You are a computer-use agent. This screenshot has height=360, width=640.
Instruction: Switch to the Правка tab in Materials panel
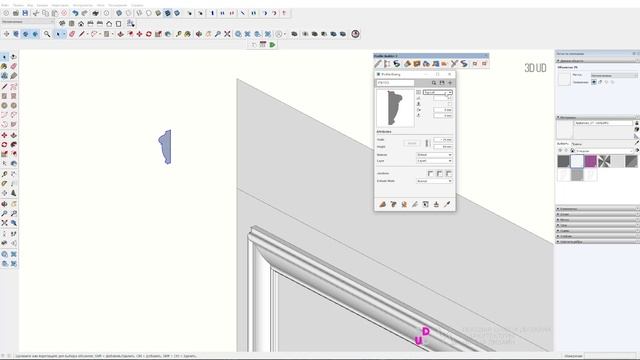(x=577, y=144)
